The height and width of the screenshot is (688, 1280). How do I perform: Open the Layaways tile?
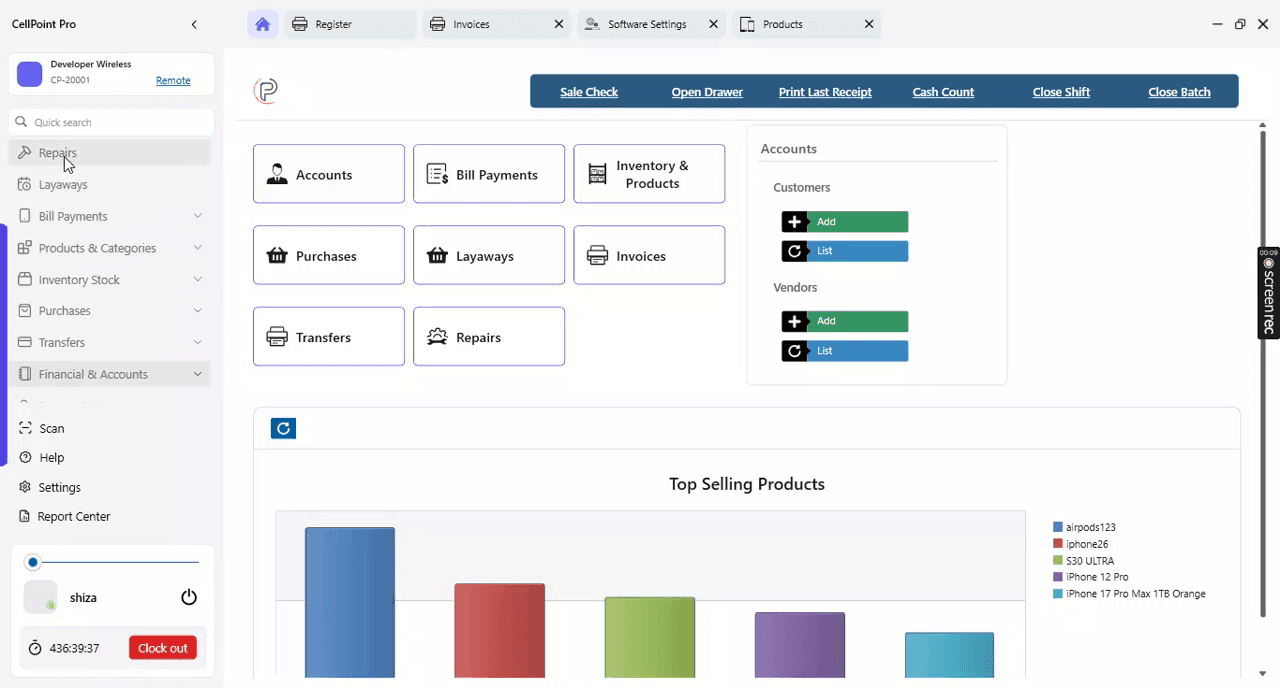click(489, 255)
